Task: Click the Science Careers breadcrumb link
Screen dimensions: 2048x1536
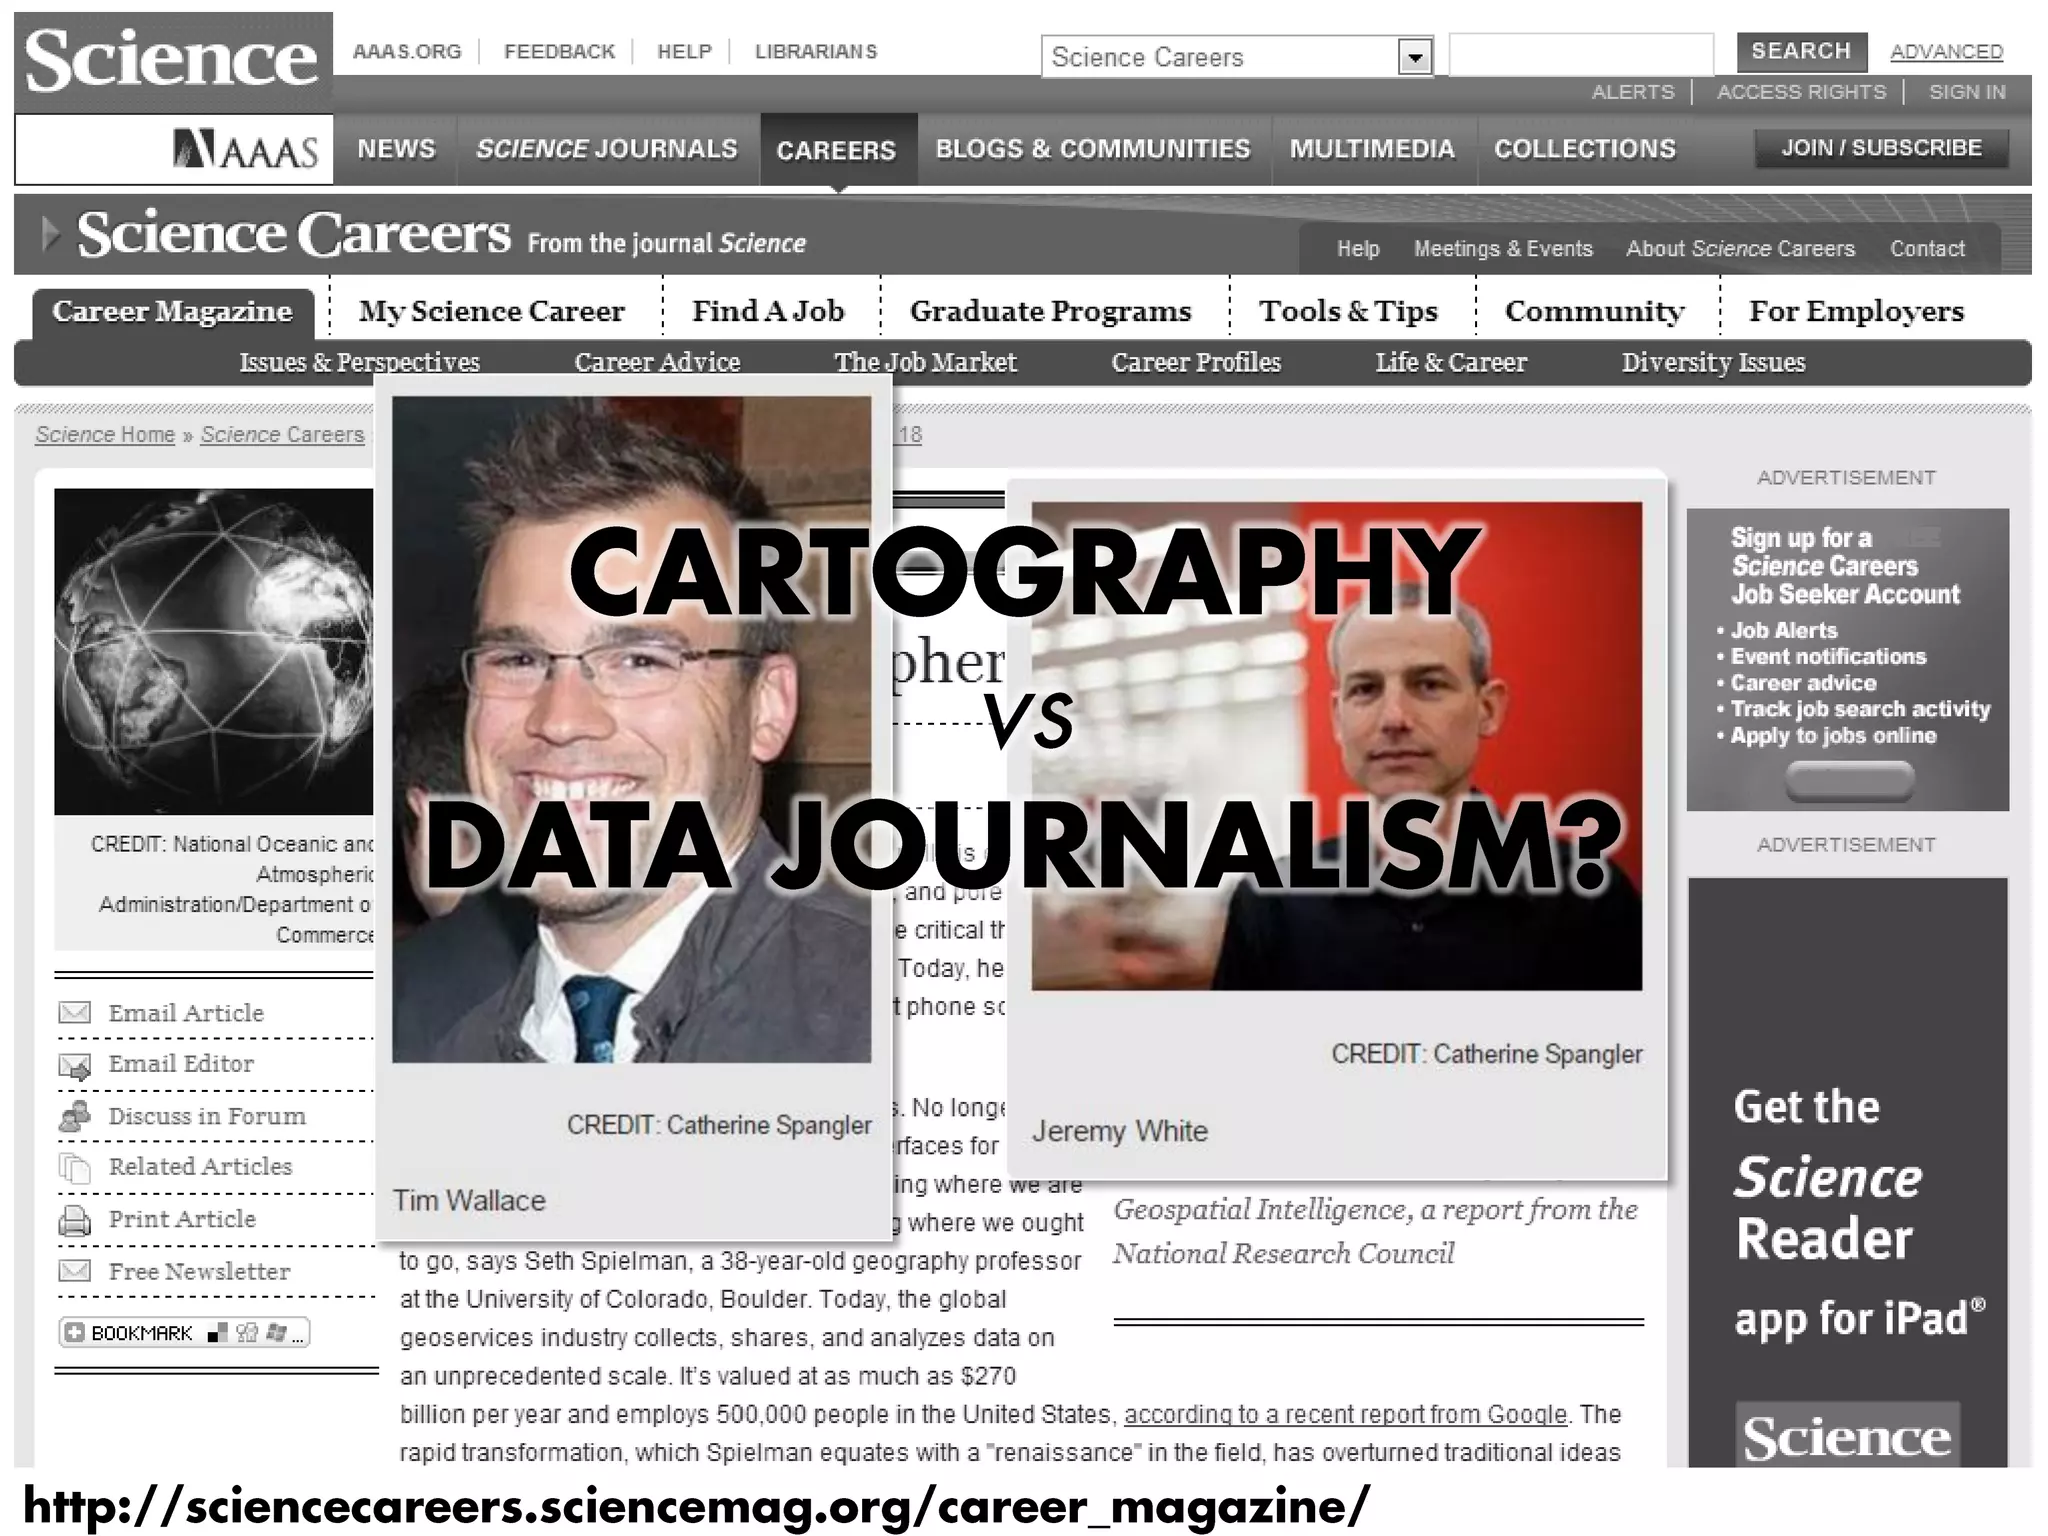Action: click(x=283, y=435)
